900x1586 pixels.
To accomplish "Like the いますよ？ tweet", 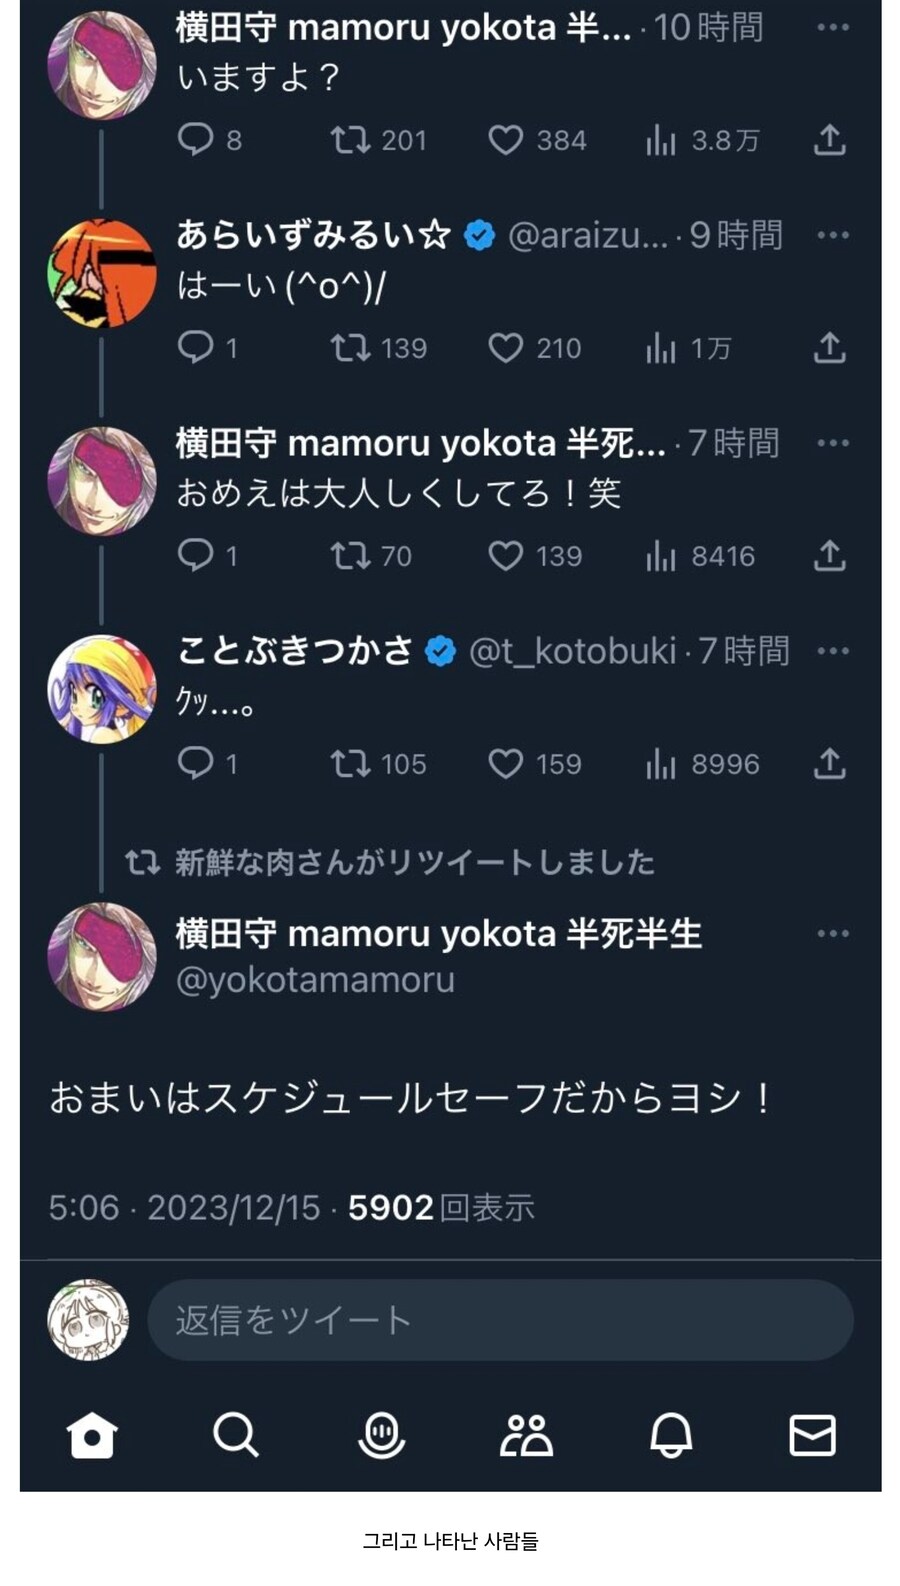I will 505,140.
